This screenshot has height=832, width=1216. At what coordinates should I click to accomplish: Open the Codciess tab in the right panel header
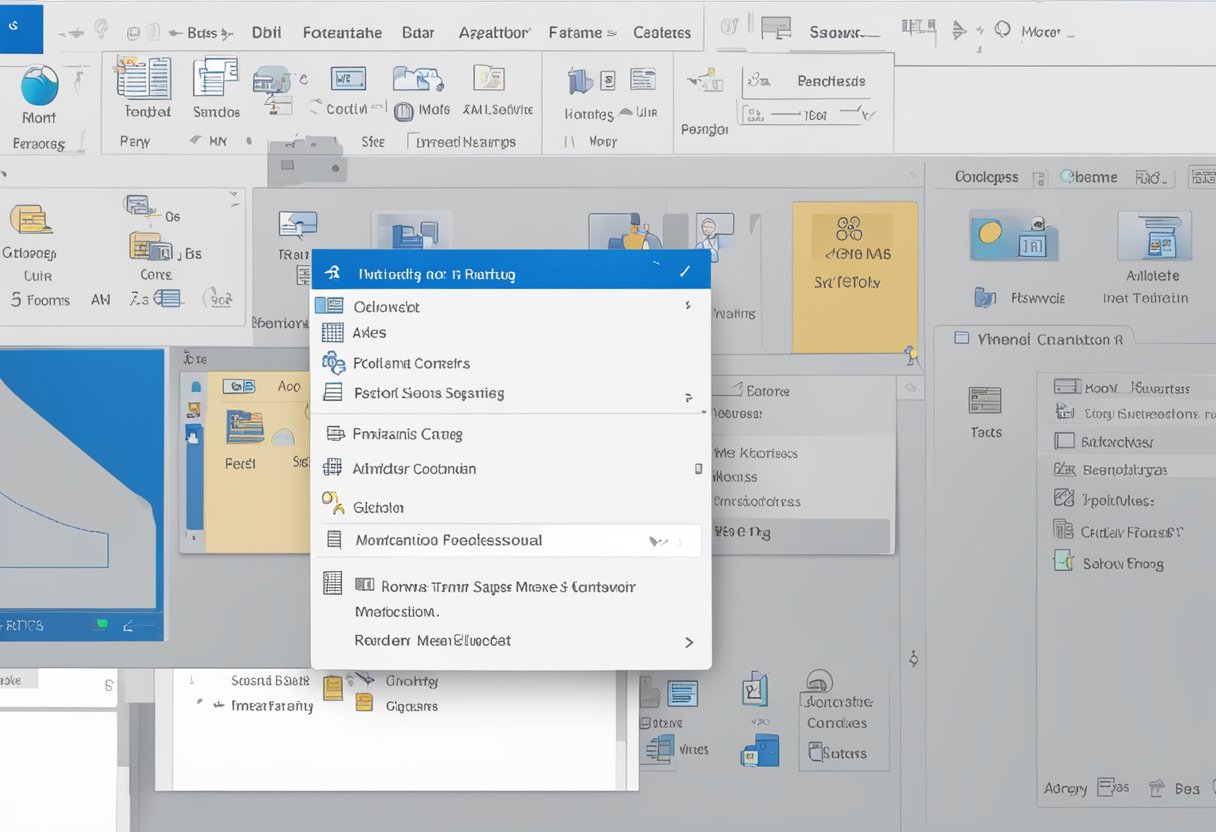click(x=988, y=176)
